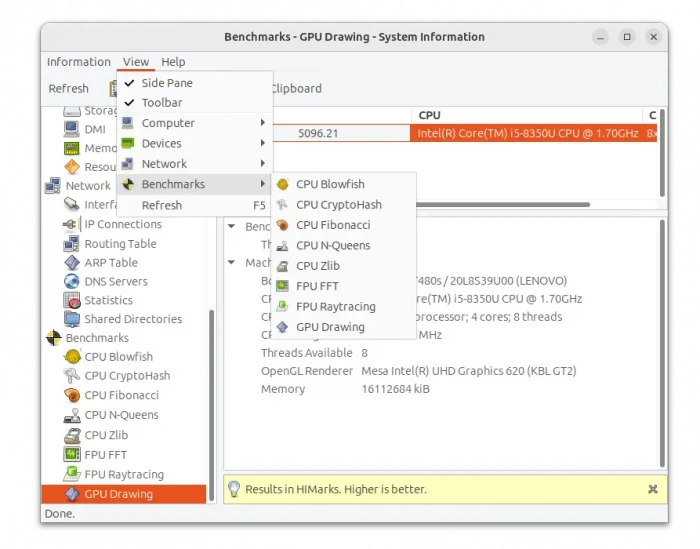The width and height of the screenshot is (700, 549).
Task: Open the Information menu
Action: (x=79, y=62)
